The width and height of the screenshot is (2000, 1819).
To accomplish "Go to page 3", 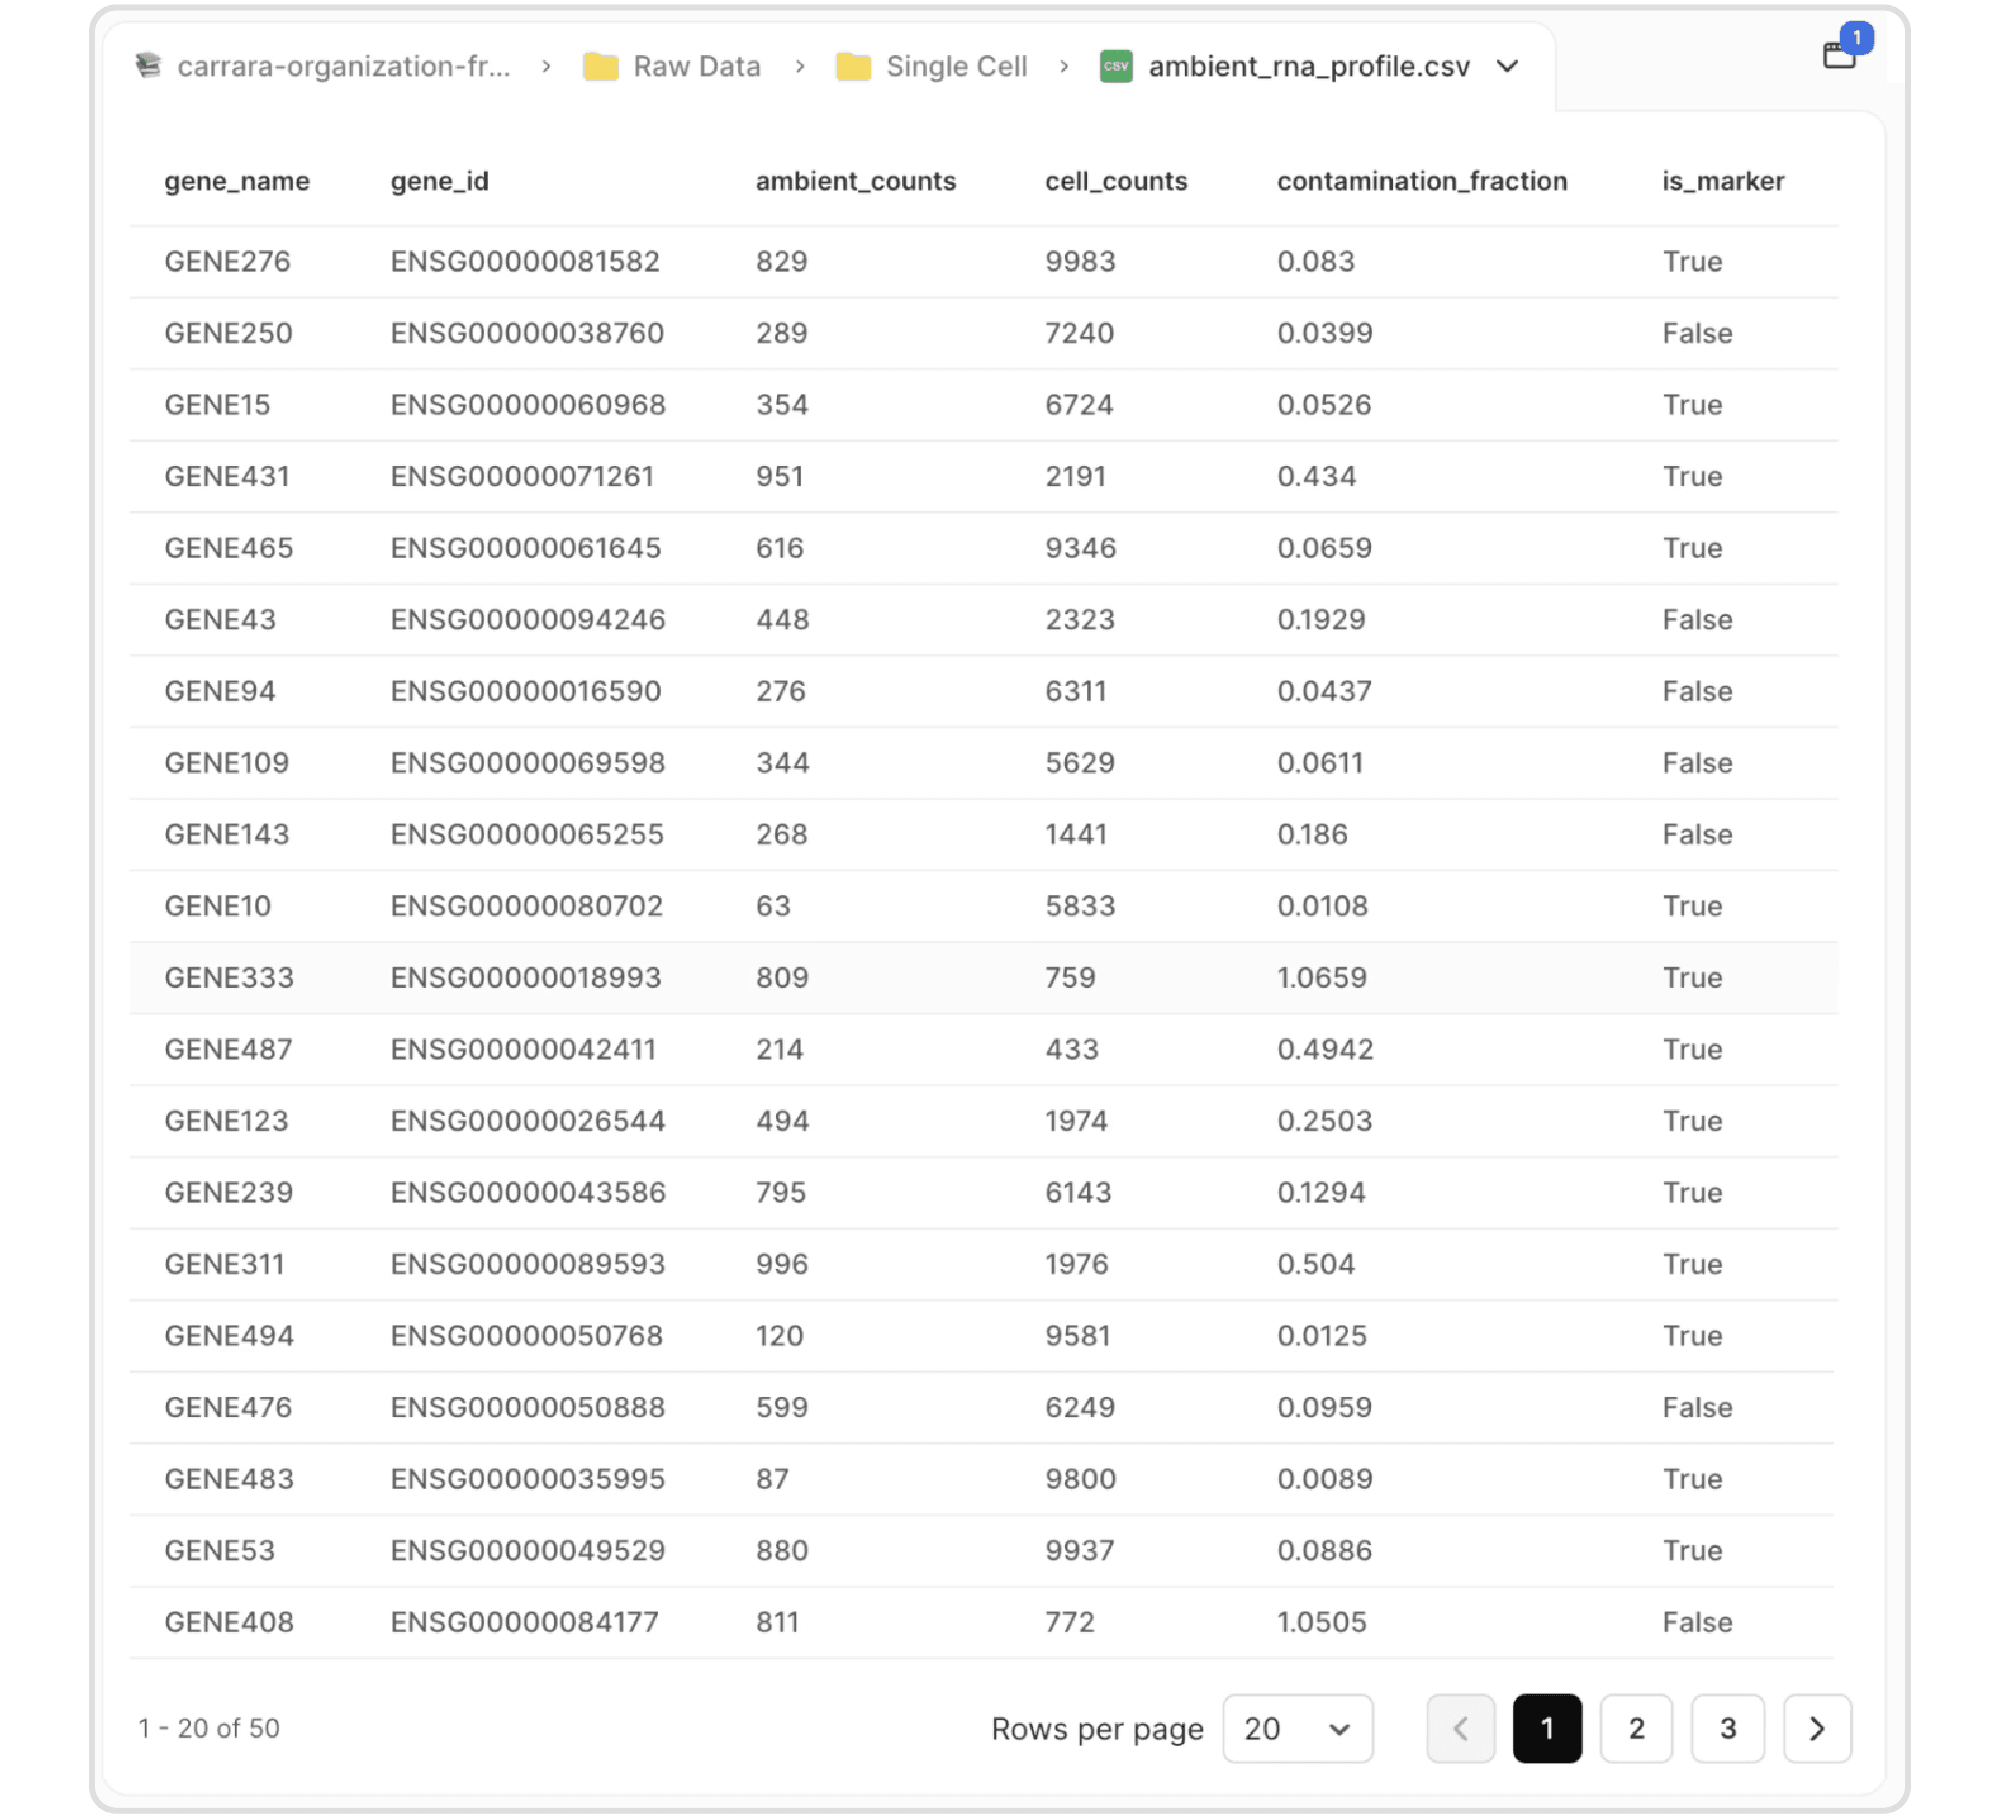I will point(1727,1728).
